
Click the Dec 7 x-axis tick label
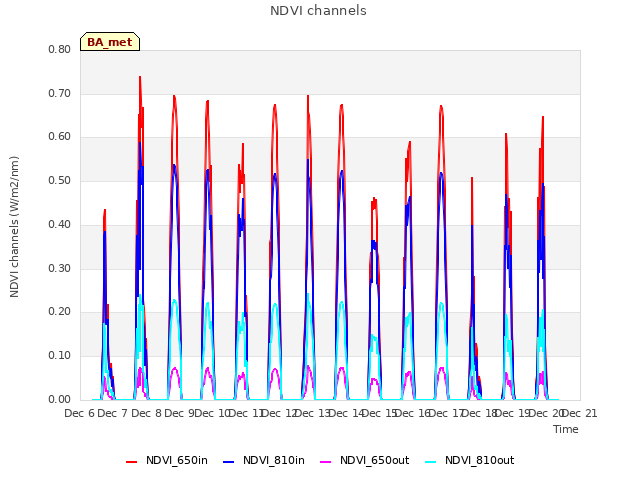[x=112, y=413]
